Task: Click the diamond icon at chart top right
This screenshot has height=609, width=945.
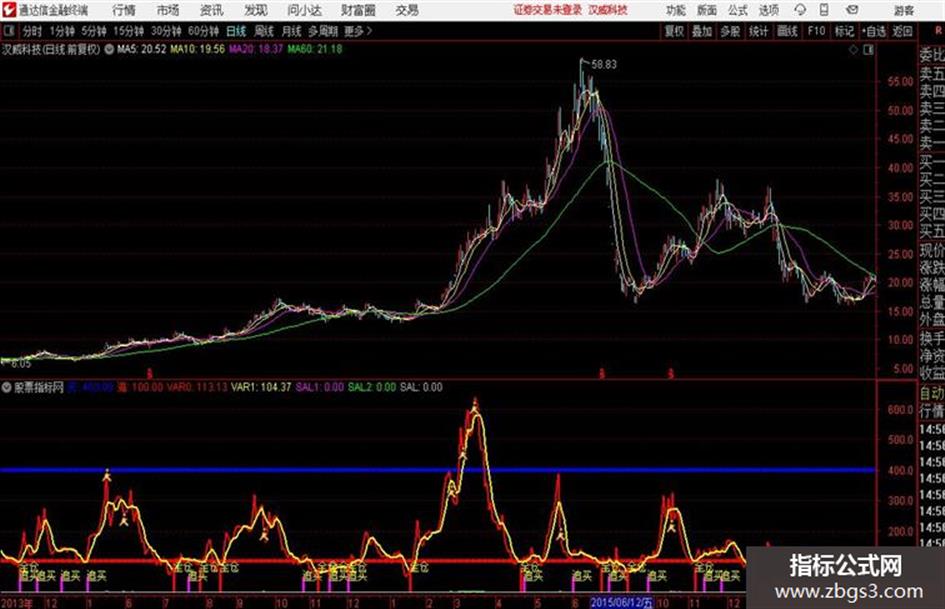Action: (x=853, y=50)
